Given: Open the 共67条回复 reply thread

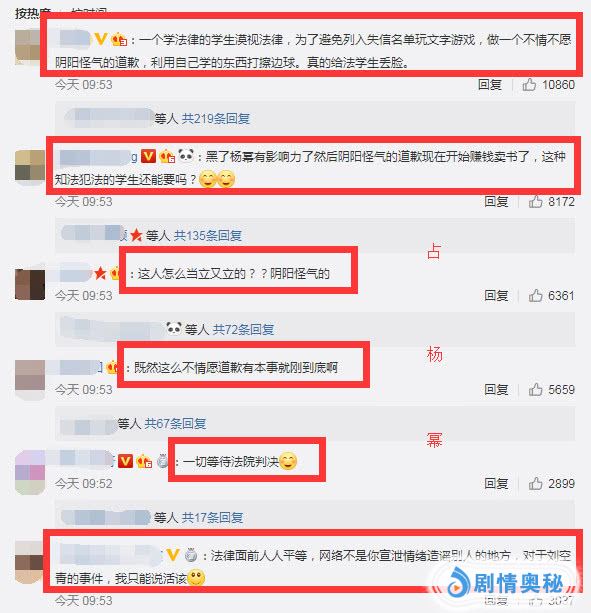Looking at the screenshot, I should [175, 423].
